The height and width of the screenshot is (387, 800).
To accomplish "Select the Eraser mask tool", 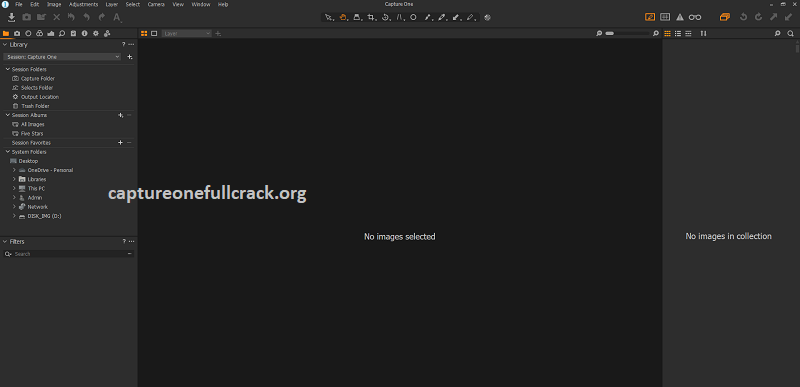I will coord(470,17).
